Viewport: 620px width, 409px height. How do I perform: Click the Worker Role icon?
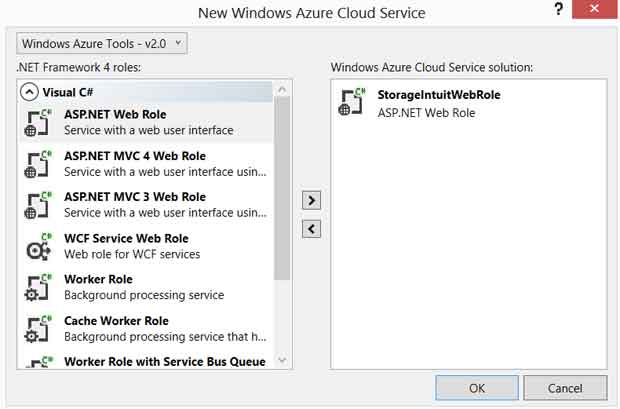point(38,288)
